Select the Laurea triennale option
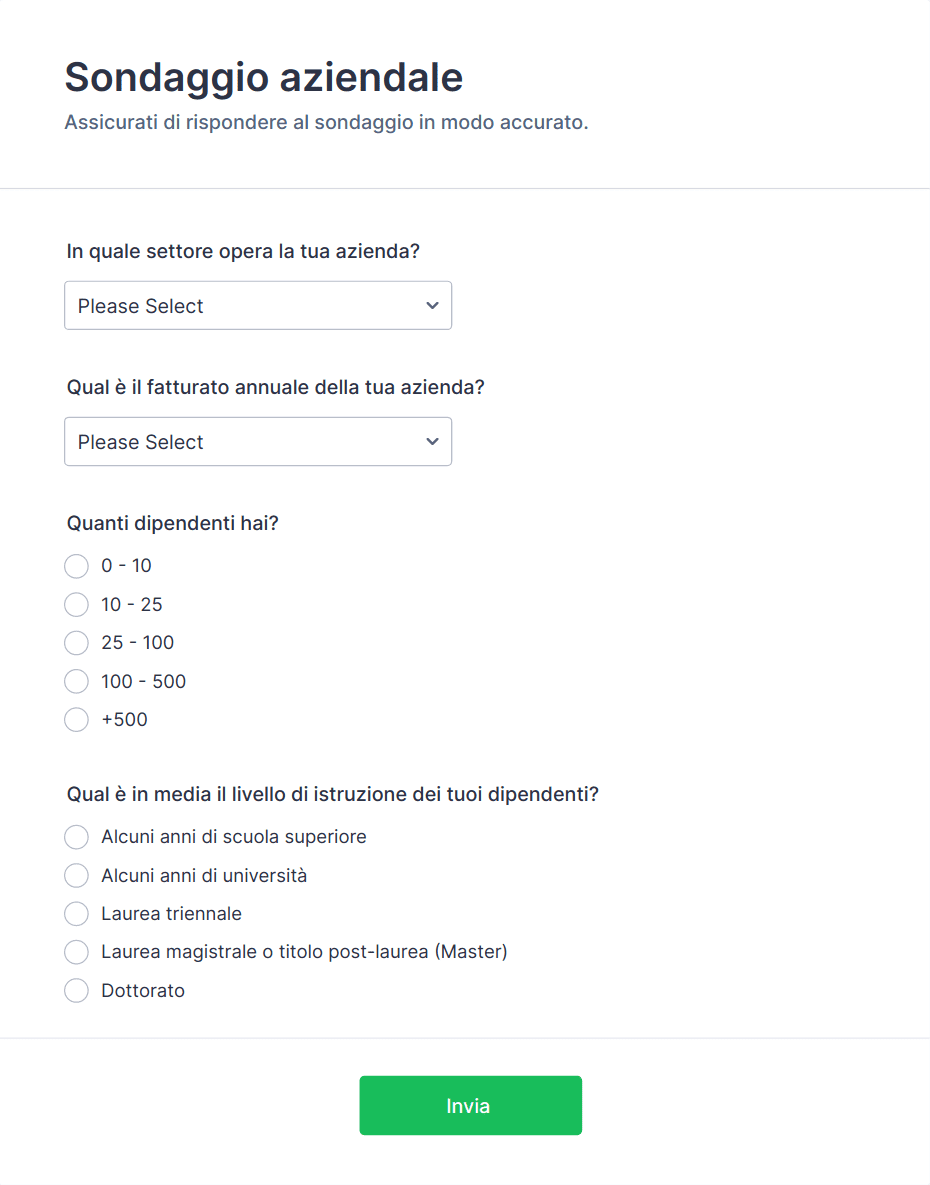 pyautogui.click(x=76, y=914)
